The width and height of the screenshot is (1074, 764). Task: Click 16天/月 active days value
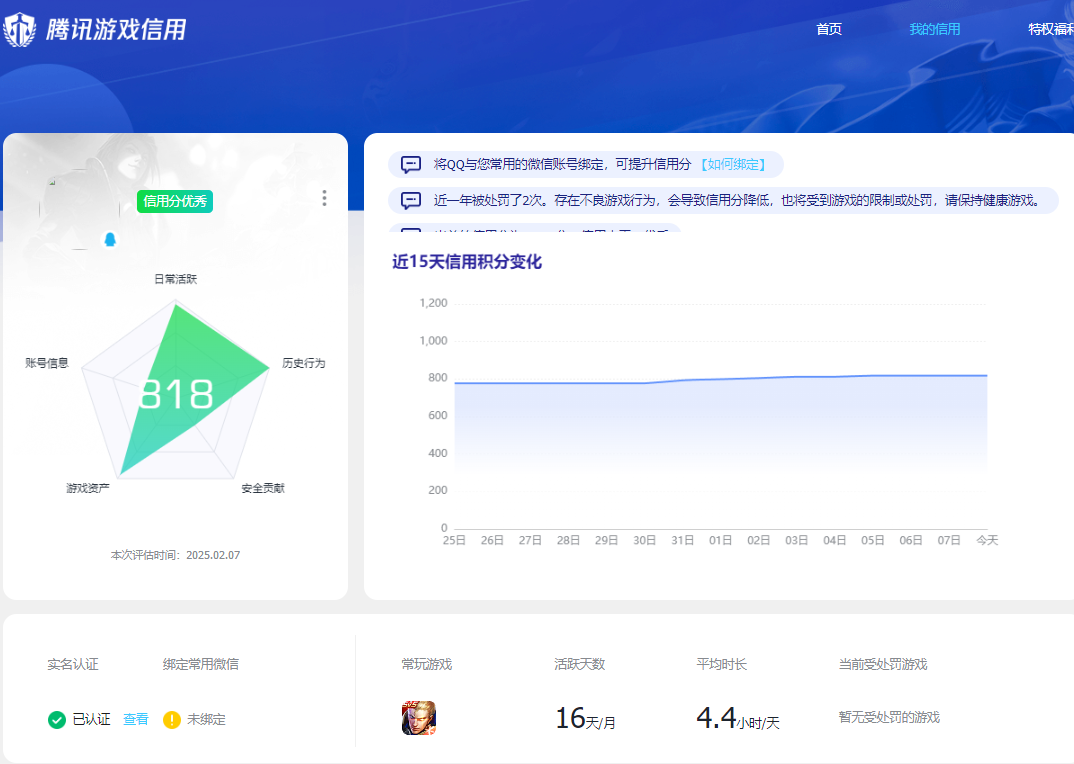pyautogui.click(x=585, y=719)
